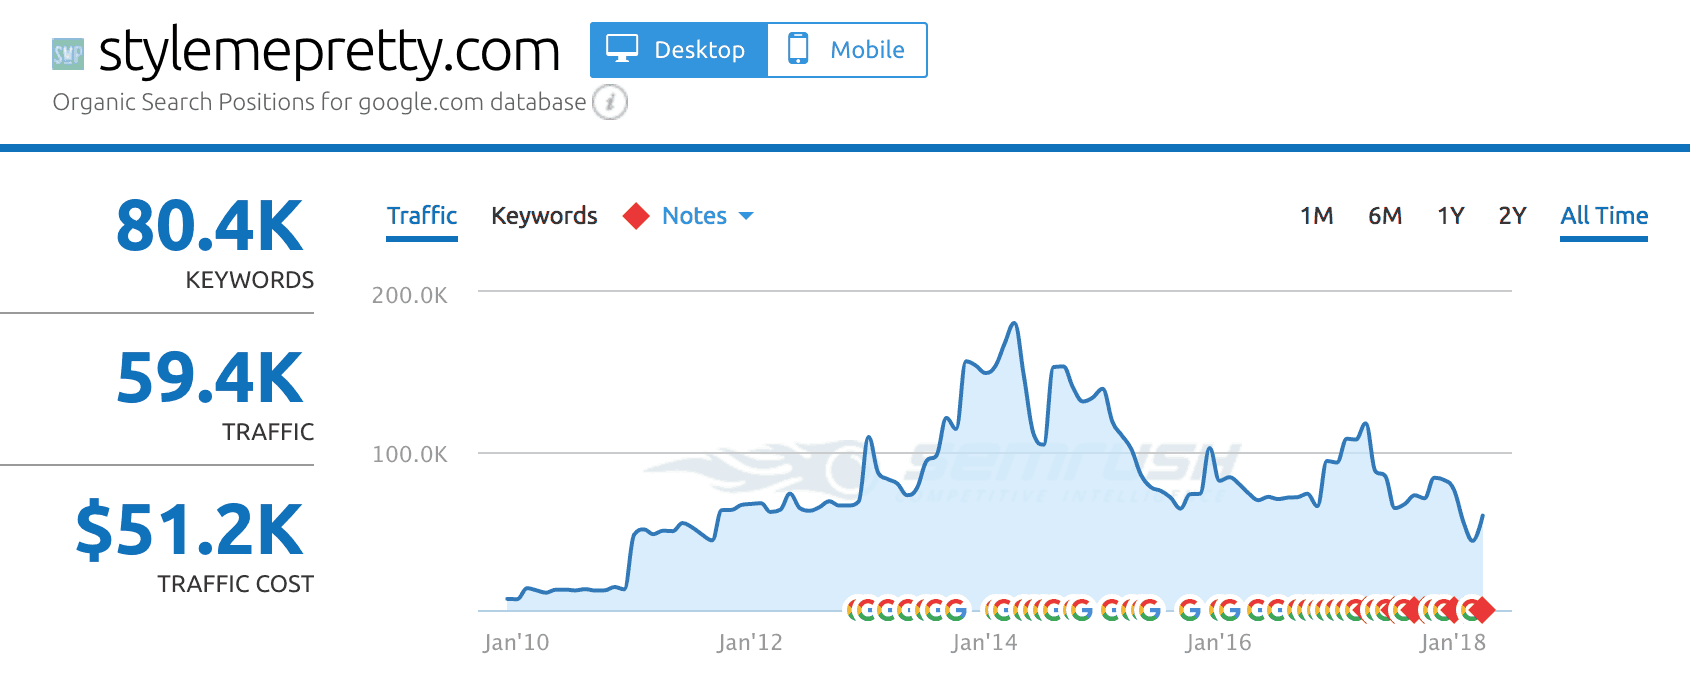This screenshot has width=1690, height=688.
Task: Switch to the Keywords chart tab
Action: pyautogui.click(x=544, y=216)
